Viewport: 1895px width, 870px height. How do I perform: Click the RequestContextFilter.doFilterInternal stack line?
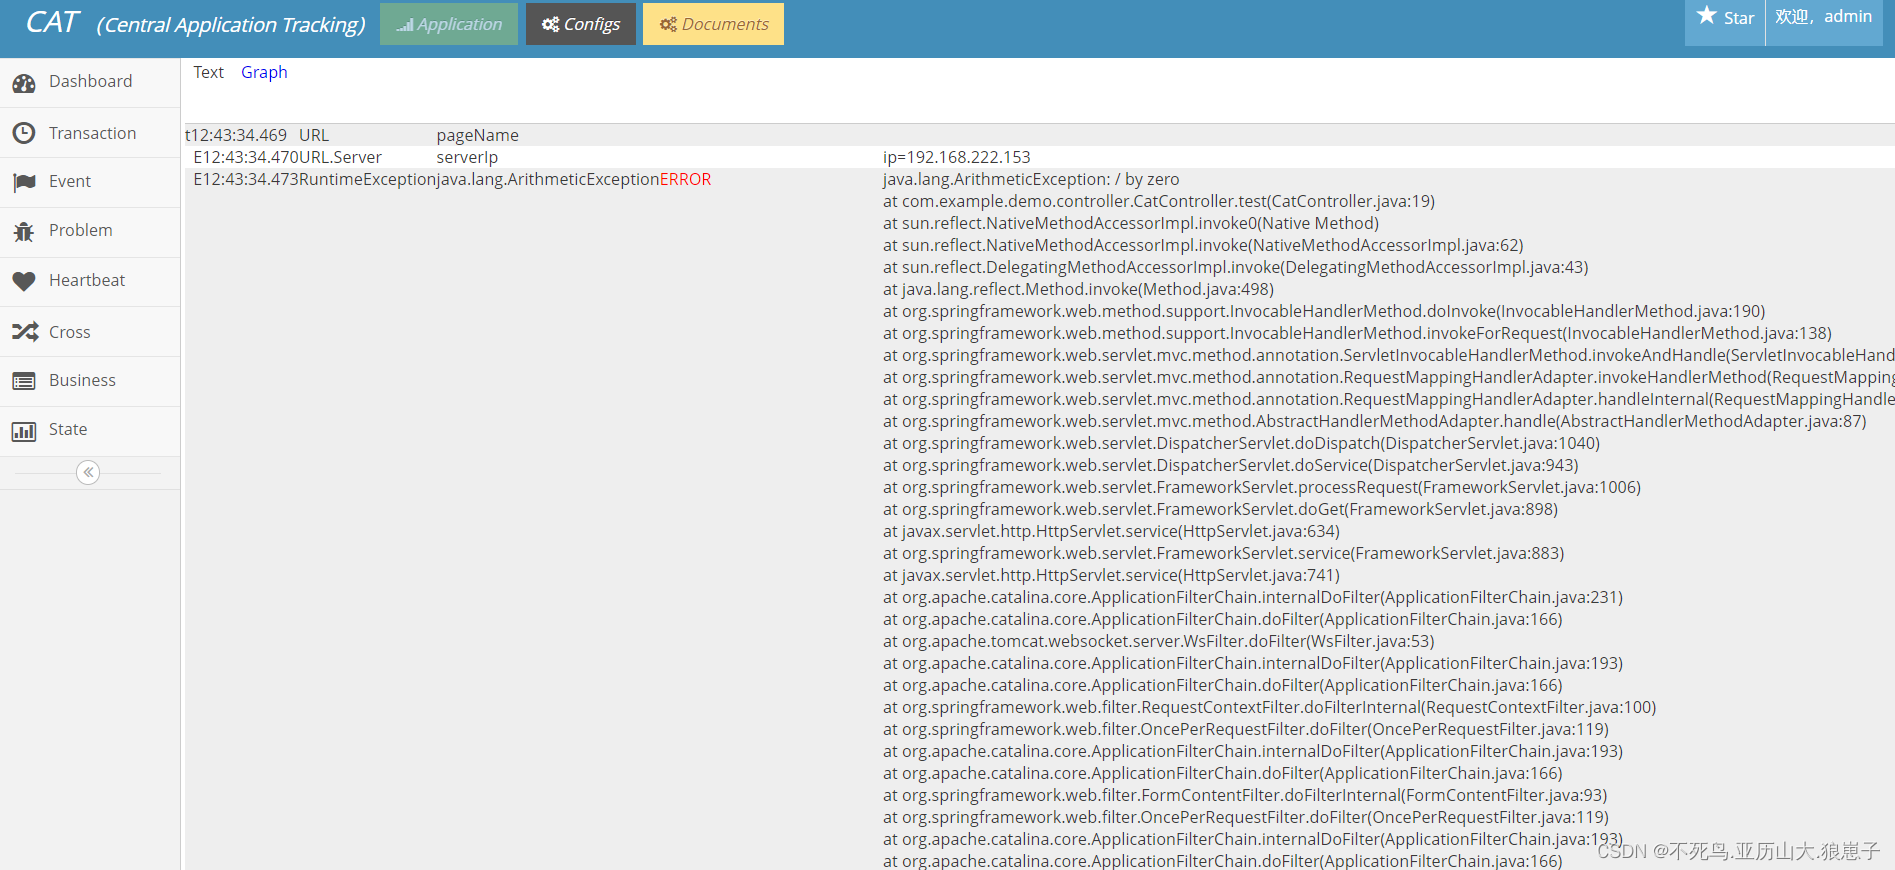[x=1270, y=708]
